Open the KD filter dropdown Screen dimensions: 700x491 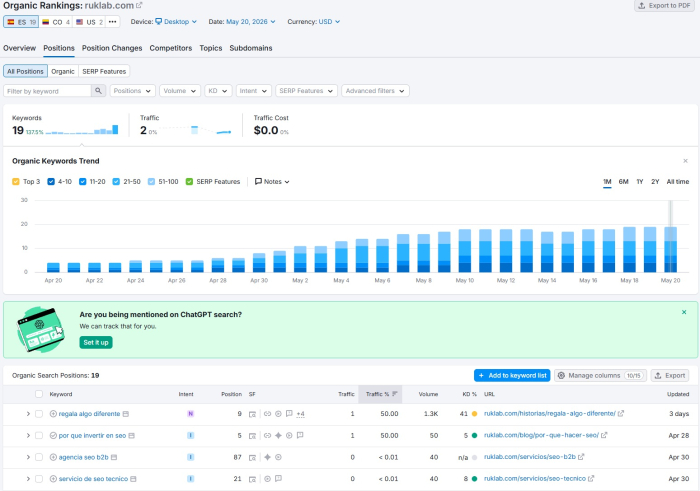pyautogui.click(x=218, y=91)
